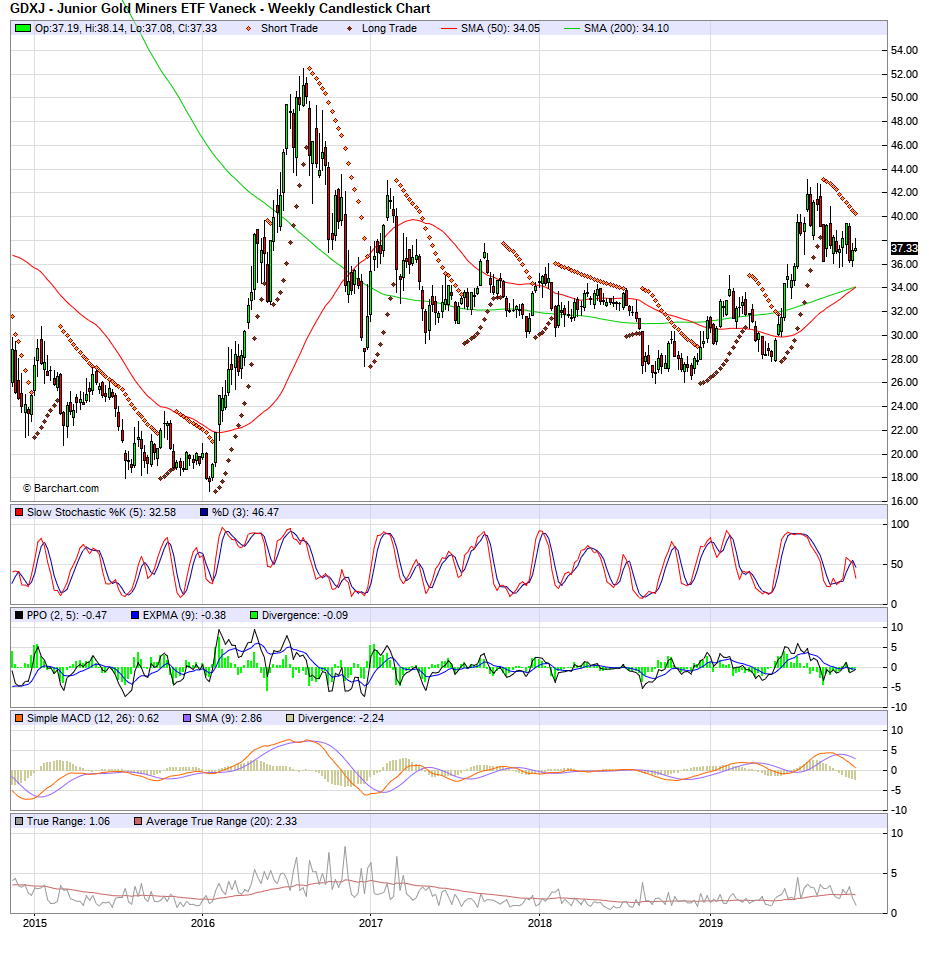The image size is (929, 954).
Task: Click the 44.00 price axis label
Action: (x=904, y=169)
